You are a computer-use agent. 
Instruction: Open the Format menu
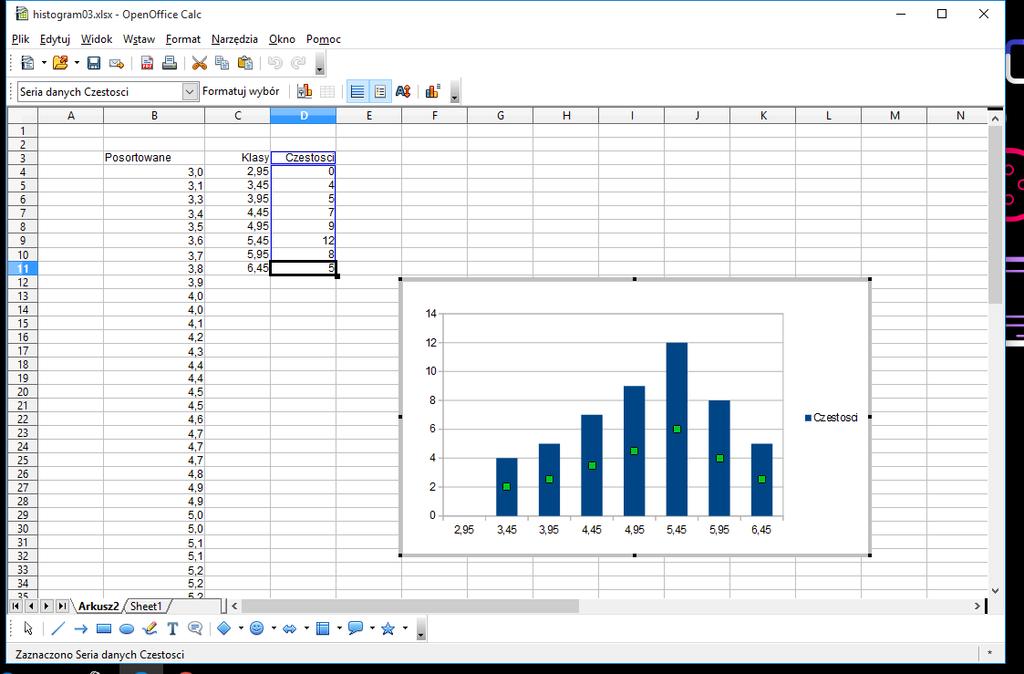coord(183,39)
